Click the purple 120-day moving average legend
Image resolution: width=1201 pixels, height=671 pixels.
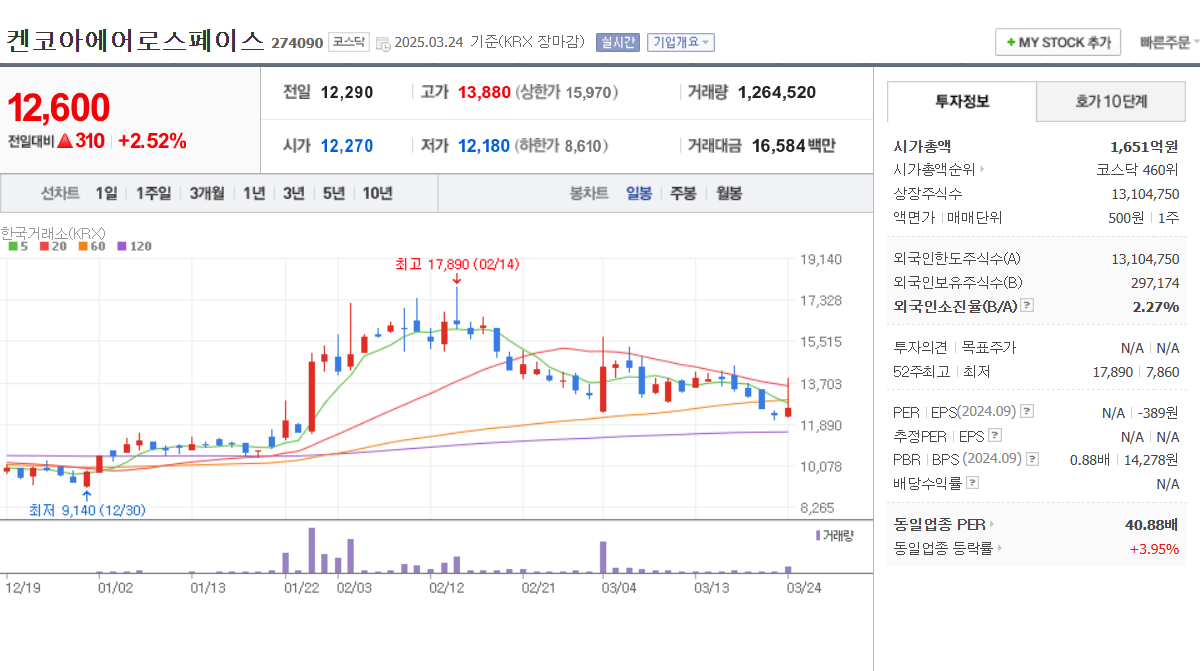(134, 245)
